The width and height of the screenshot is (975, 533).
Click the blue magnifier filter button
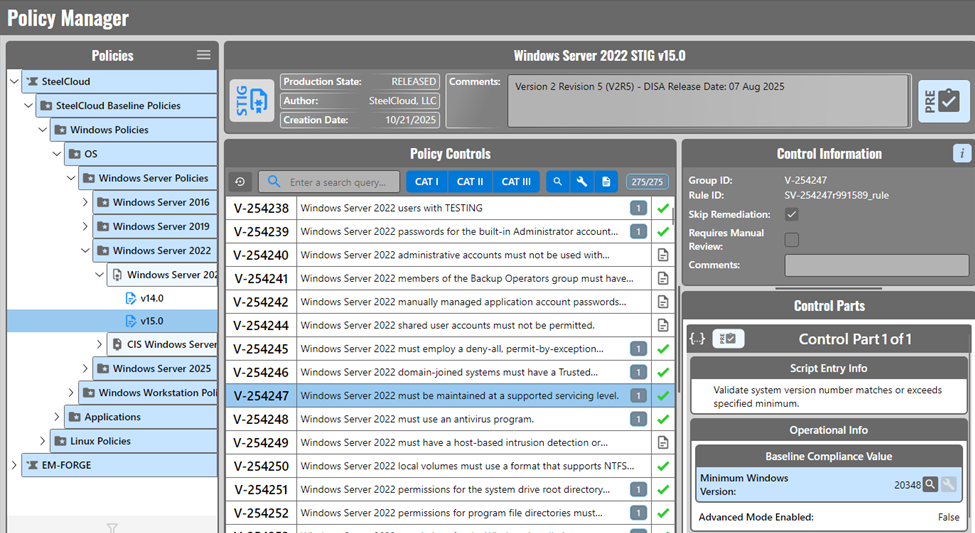click(558, 182)
